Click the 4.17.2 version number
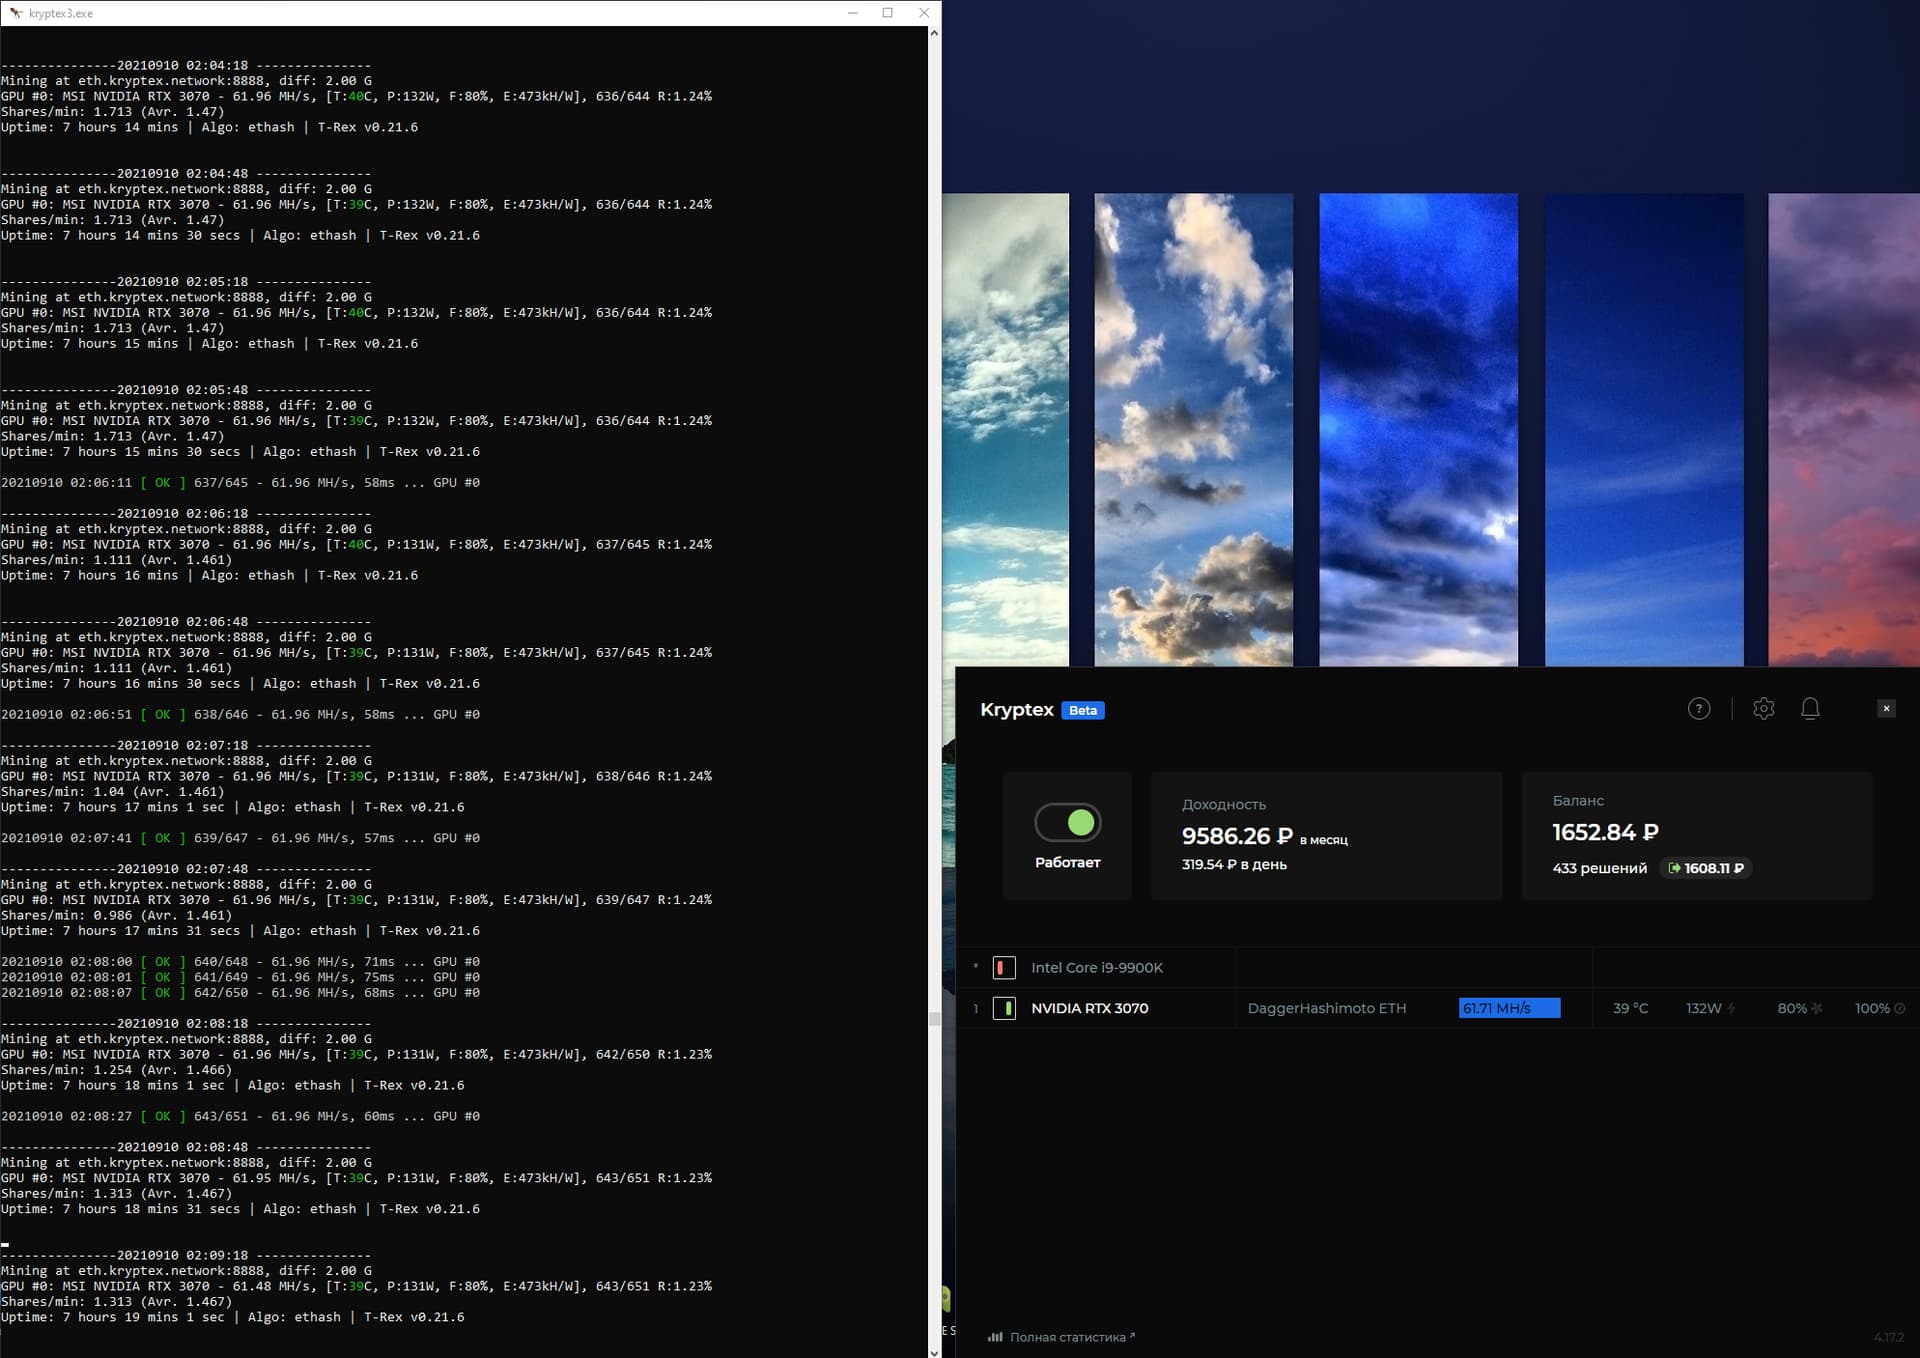 [x=1888, y=1337]
